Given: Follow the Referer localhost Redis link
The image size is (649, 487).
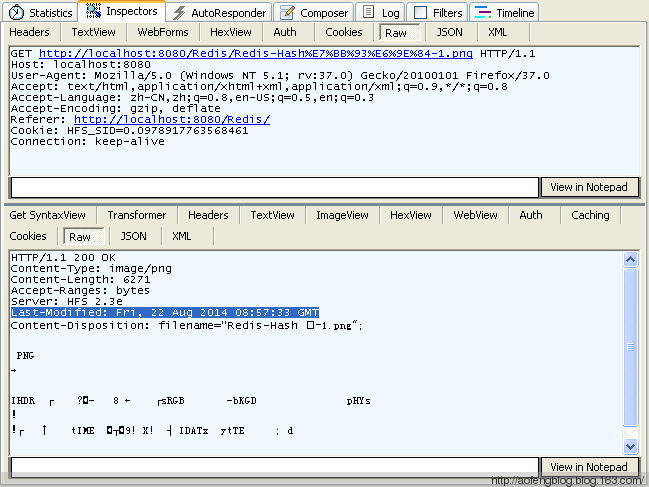Looking at the screenshot, I should [x=172, y=119].
